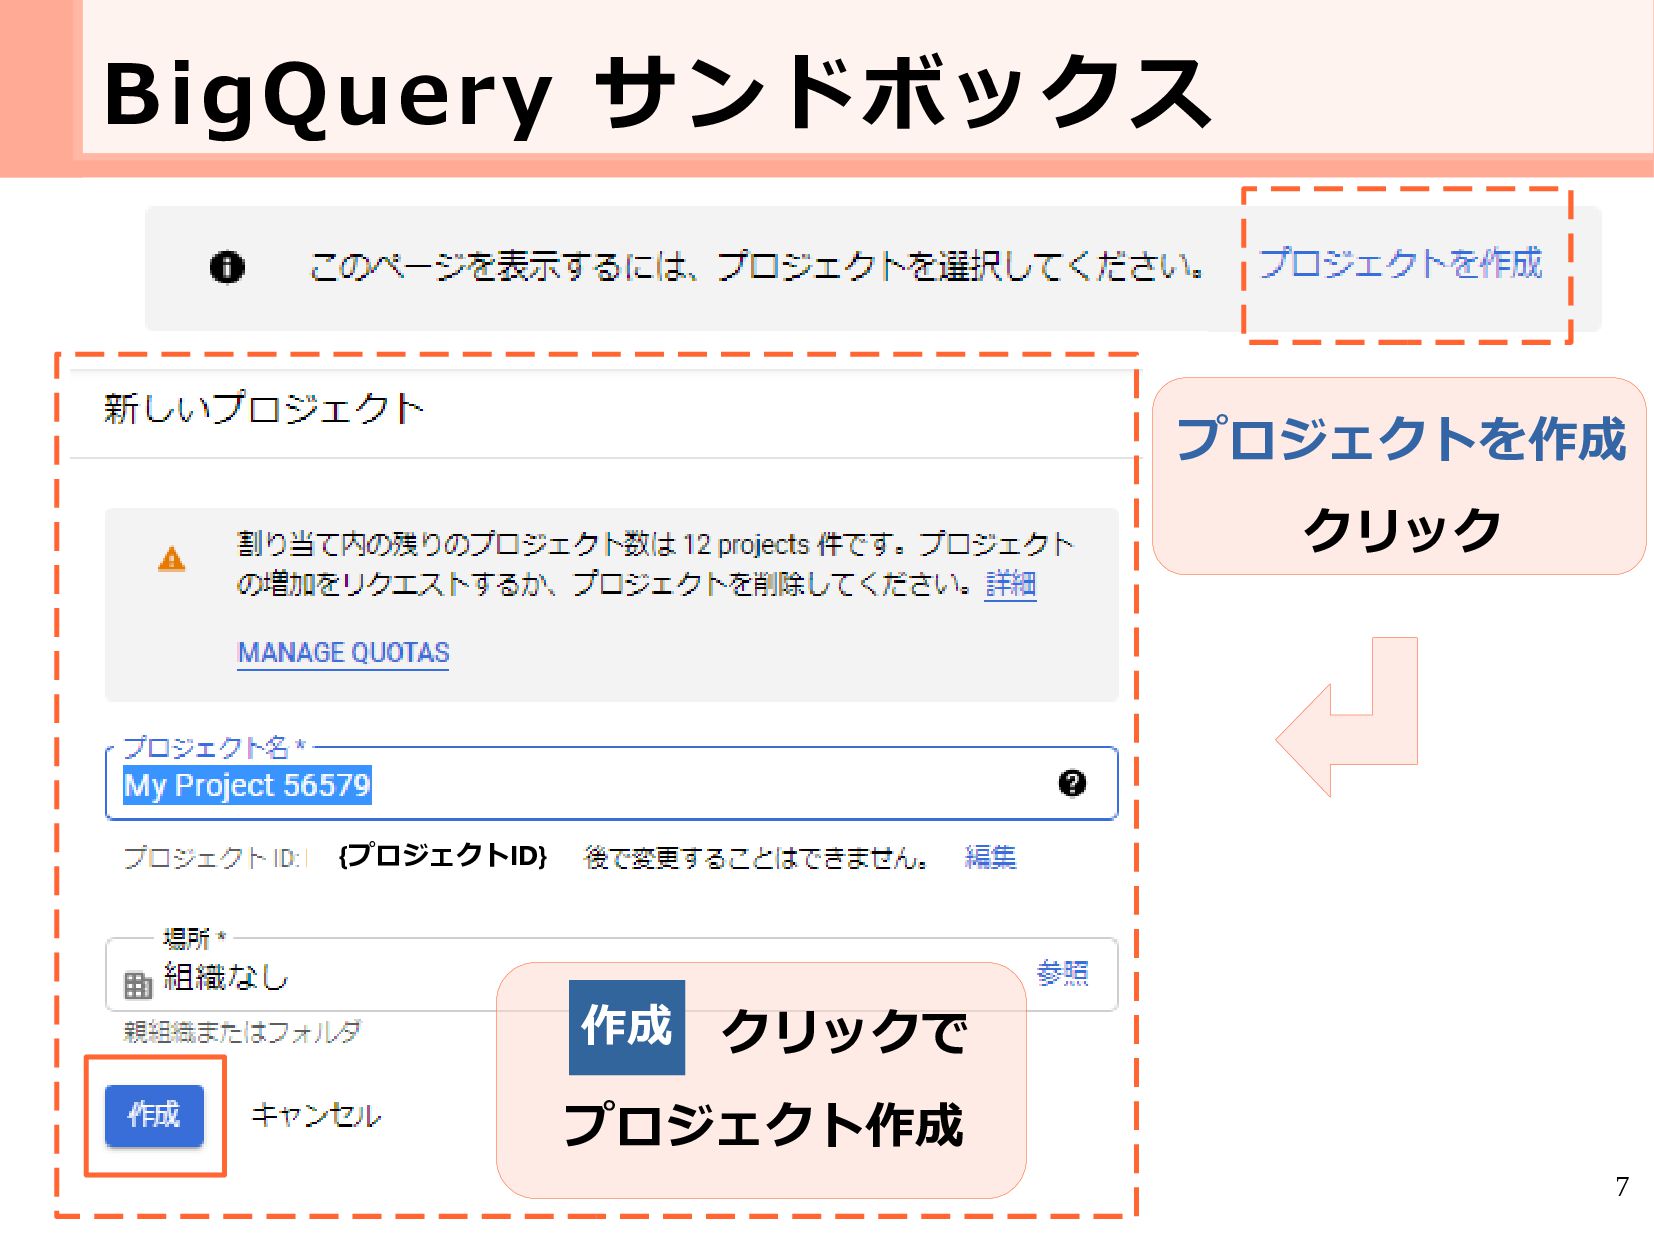This screenshot has height=1240, width=1654.
Task: Click the 'このページを表示するには' banner message
Action: pos(757,266)
